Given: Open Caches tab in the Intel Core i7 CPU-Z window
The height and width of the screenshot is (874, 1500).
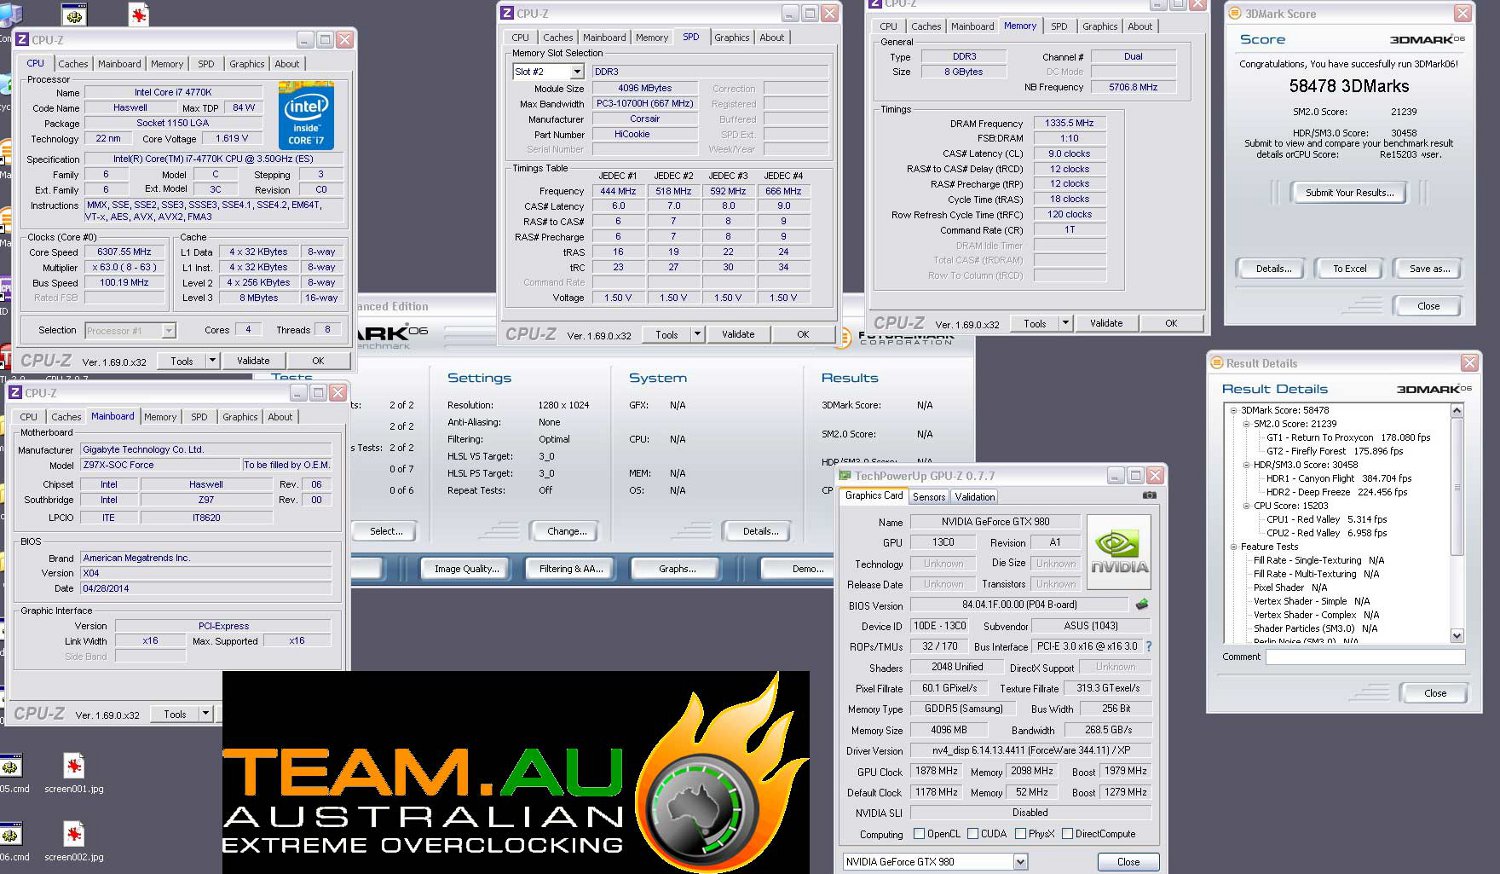Looking at the screenshot, I should 73,64.
